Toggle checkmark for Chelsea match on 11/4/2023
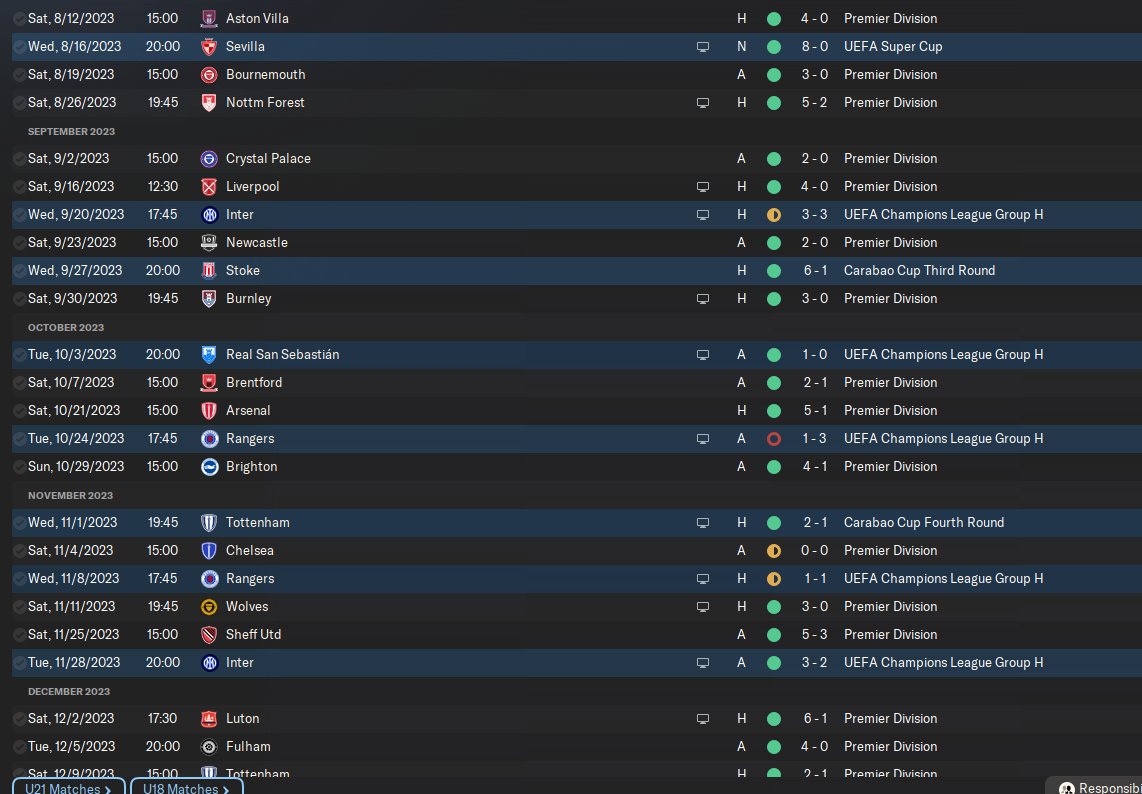 tap(19, 550)
